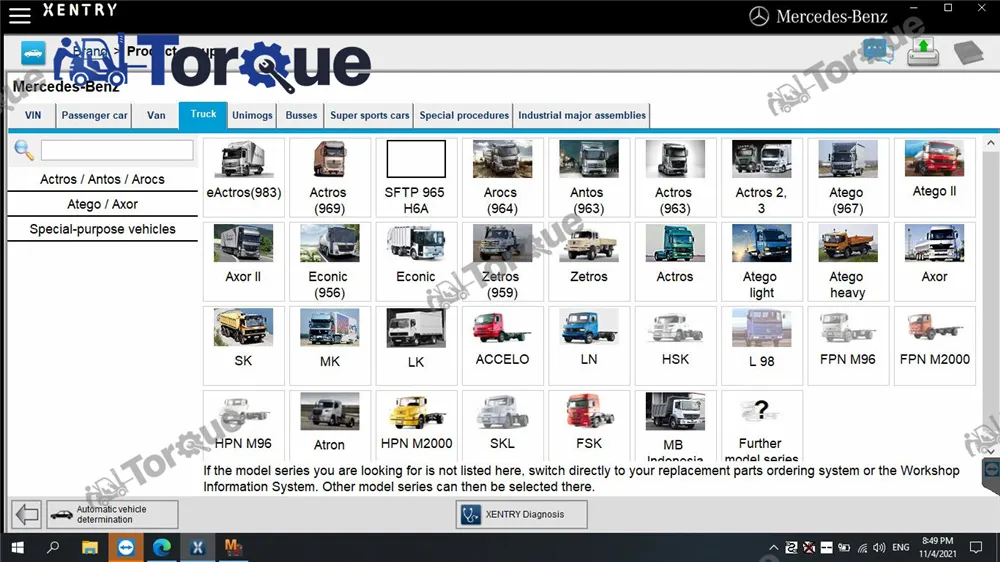The height and width of the screenshot is (562, 1000).
Task: Select the Axor II truck model
Action: tap(244, 262)
